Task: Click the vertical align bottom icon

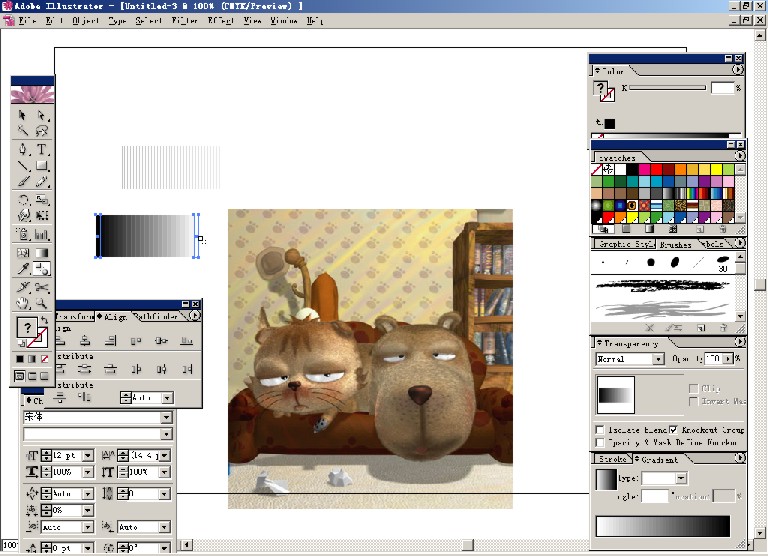Action: pos(187,340)
